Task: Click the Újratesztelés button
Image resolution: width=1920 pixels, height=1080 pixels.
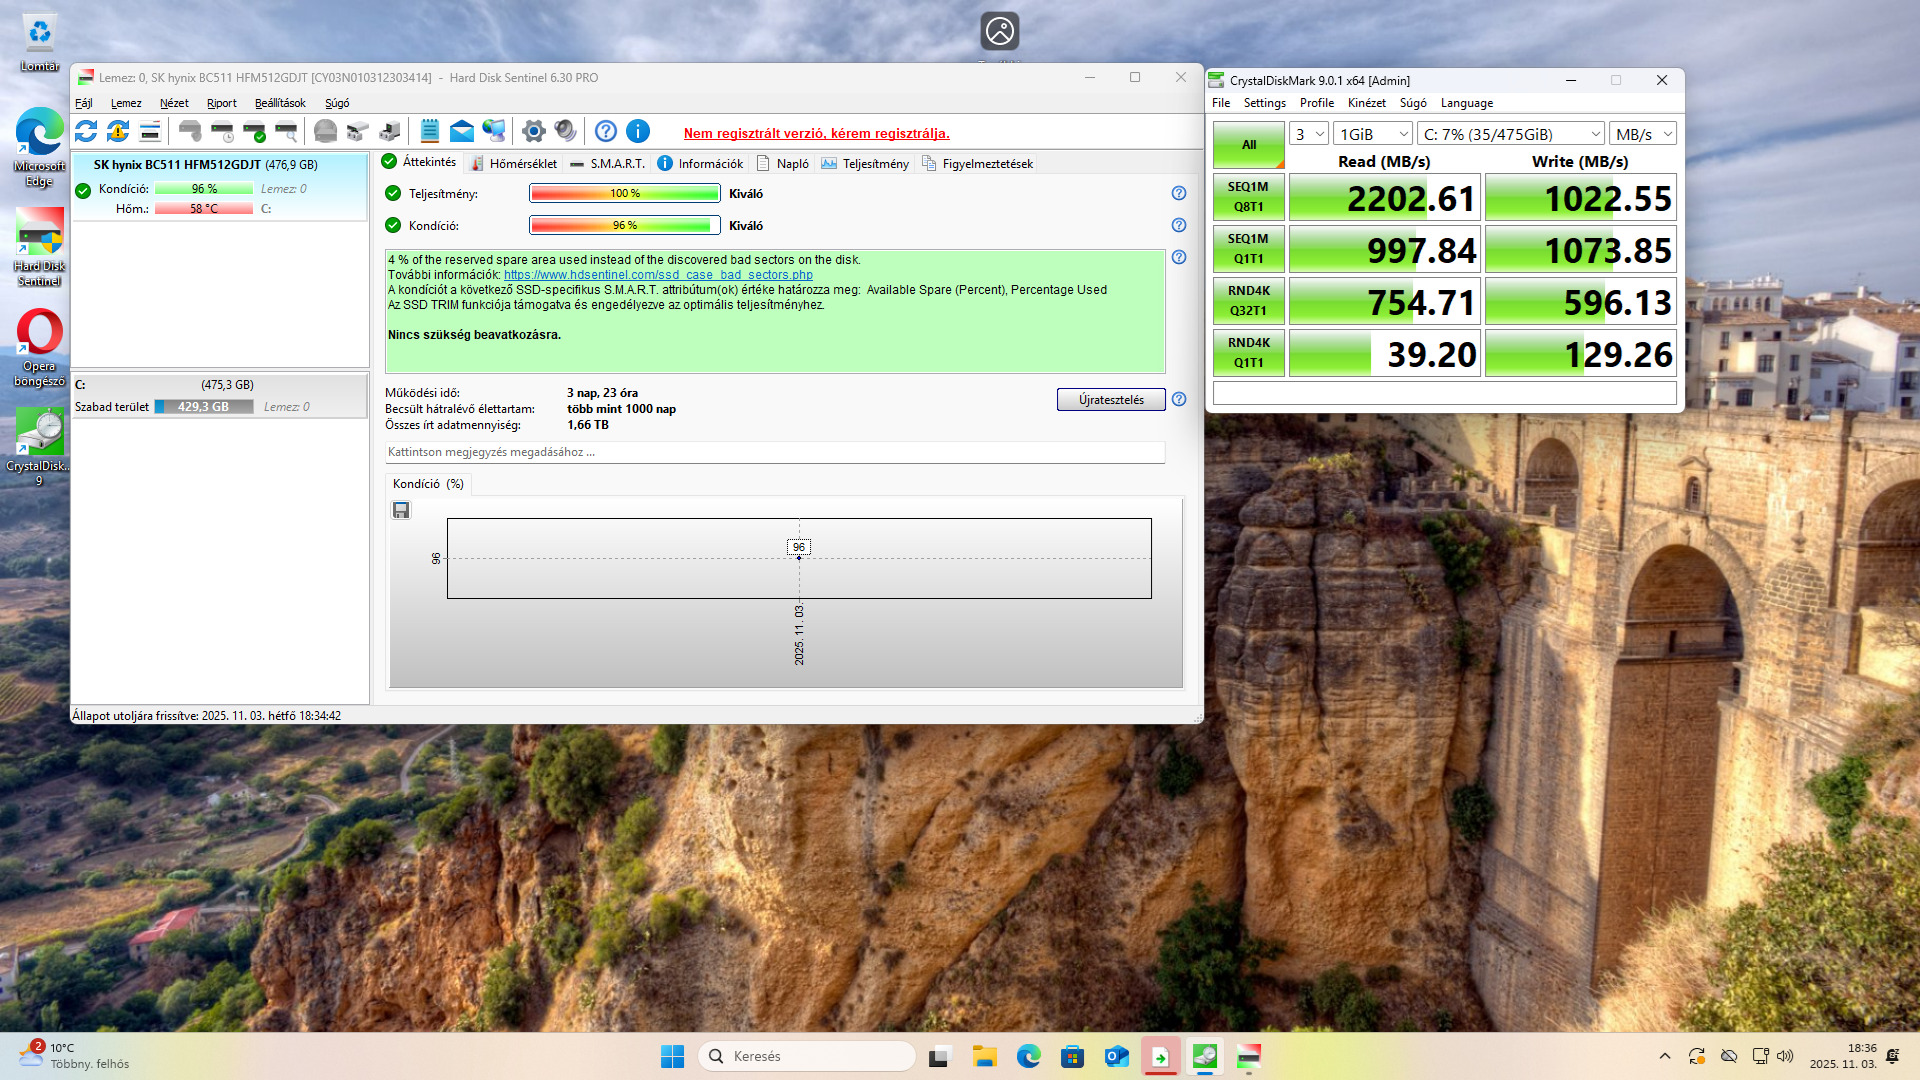Action: 1111,400
